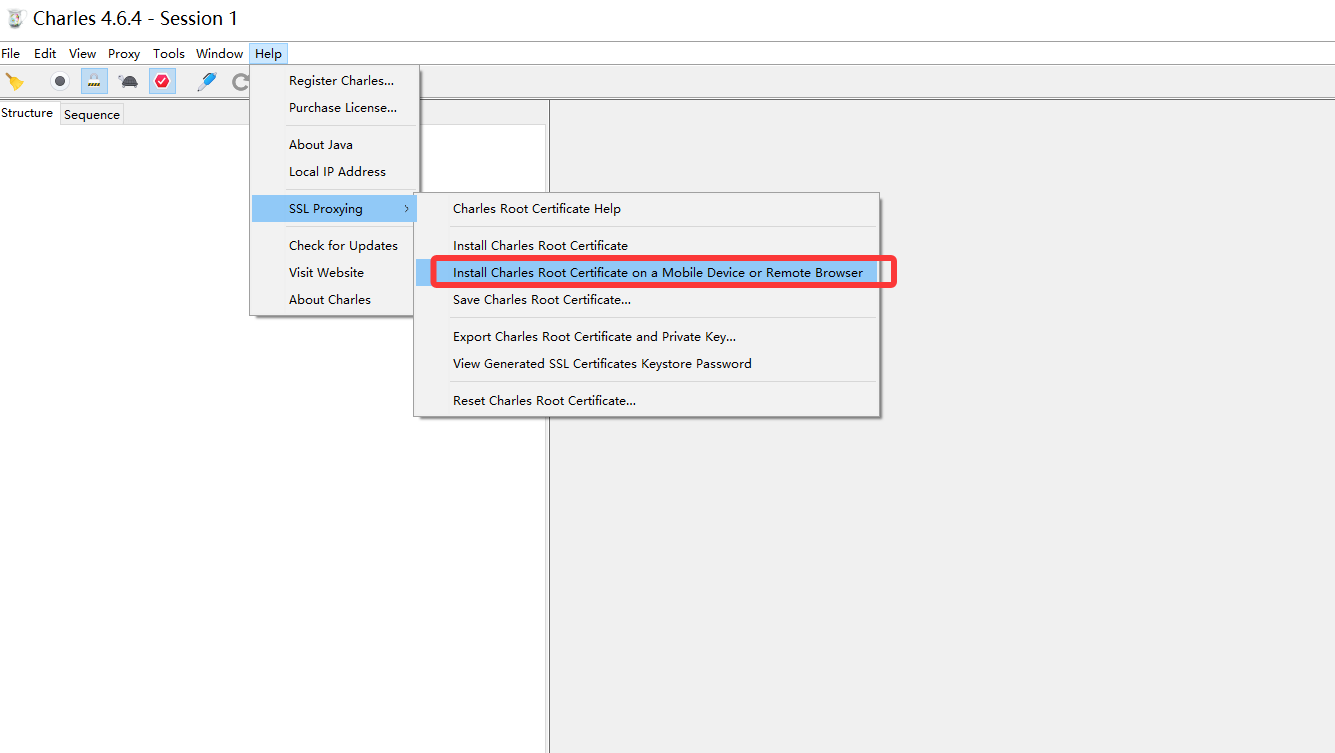
Task: Open the Proxy menu
Action: tap(124, 54)
